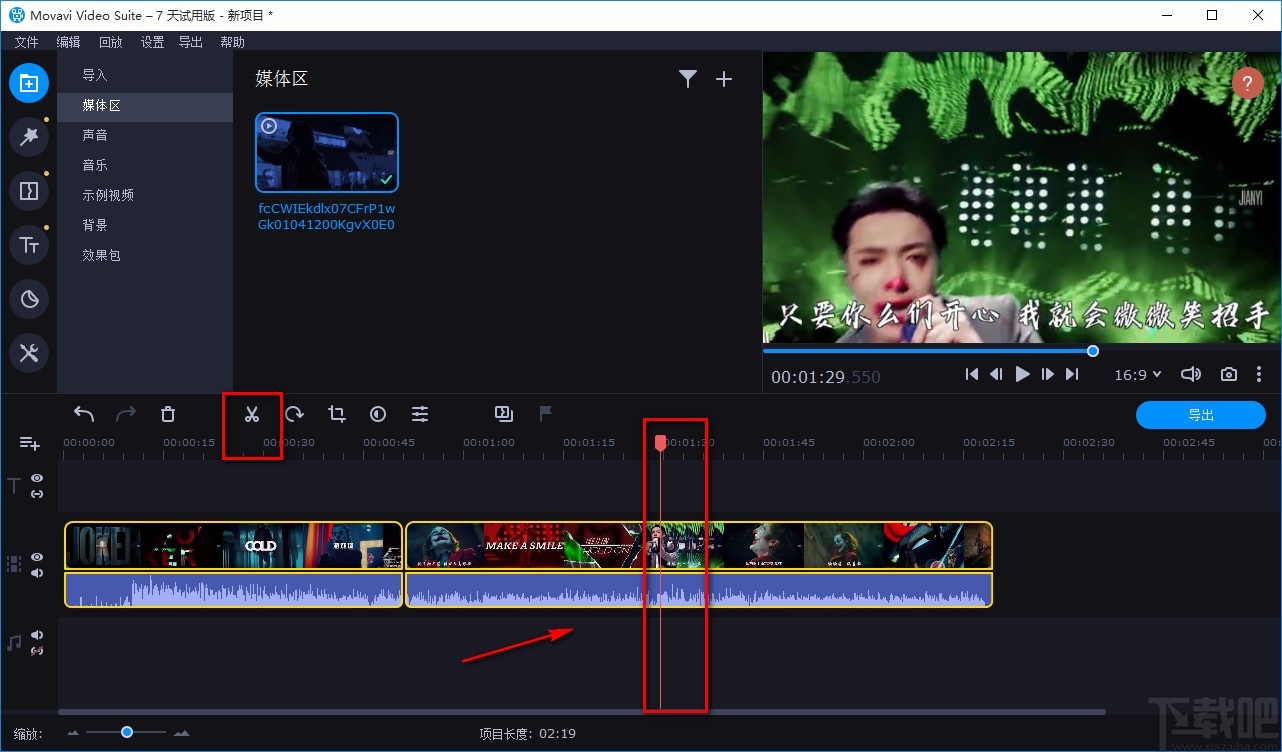The width and height of the screenshot is (1282, 752).
Task: Delete selected clip with trash icon
Action: pyautogui.click(x=168, y=414)
